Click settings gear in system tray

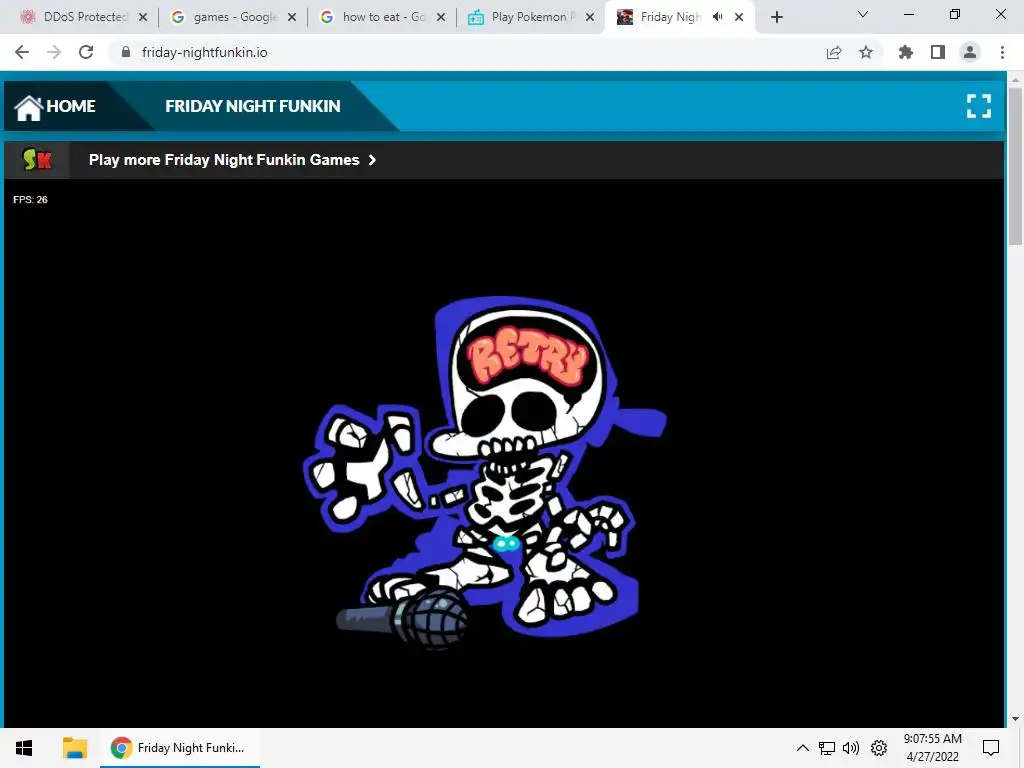tap(879, 748)
